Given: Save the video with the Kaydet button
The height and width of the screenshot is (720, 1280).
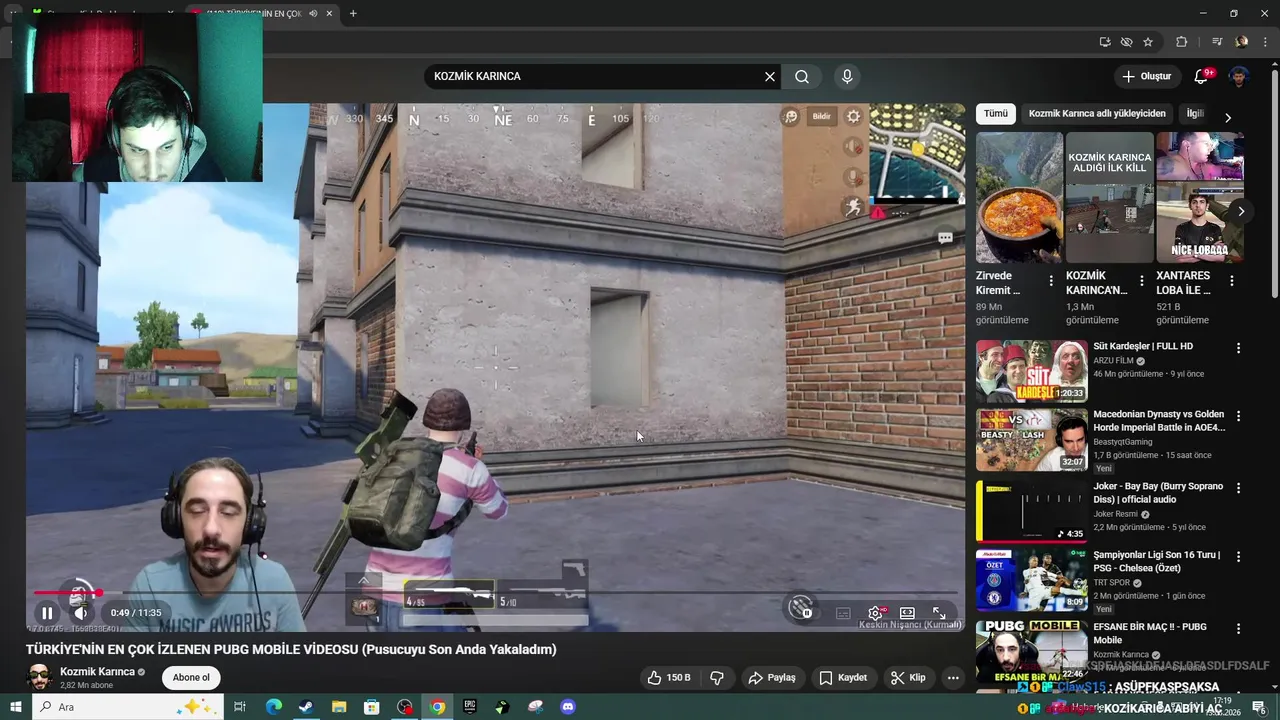Looking at the screenshot, I should tap(843, 677).
